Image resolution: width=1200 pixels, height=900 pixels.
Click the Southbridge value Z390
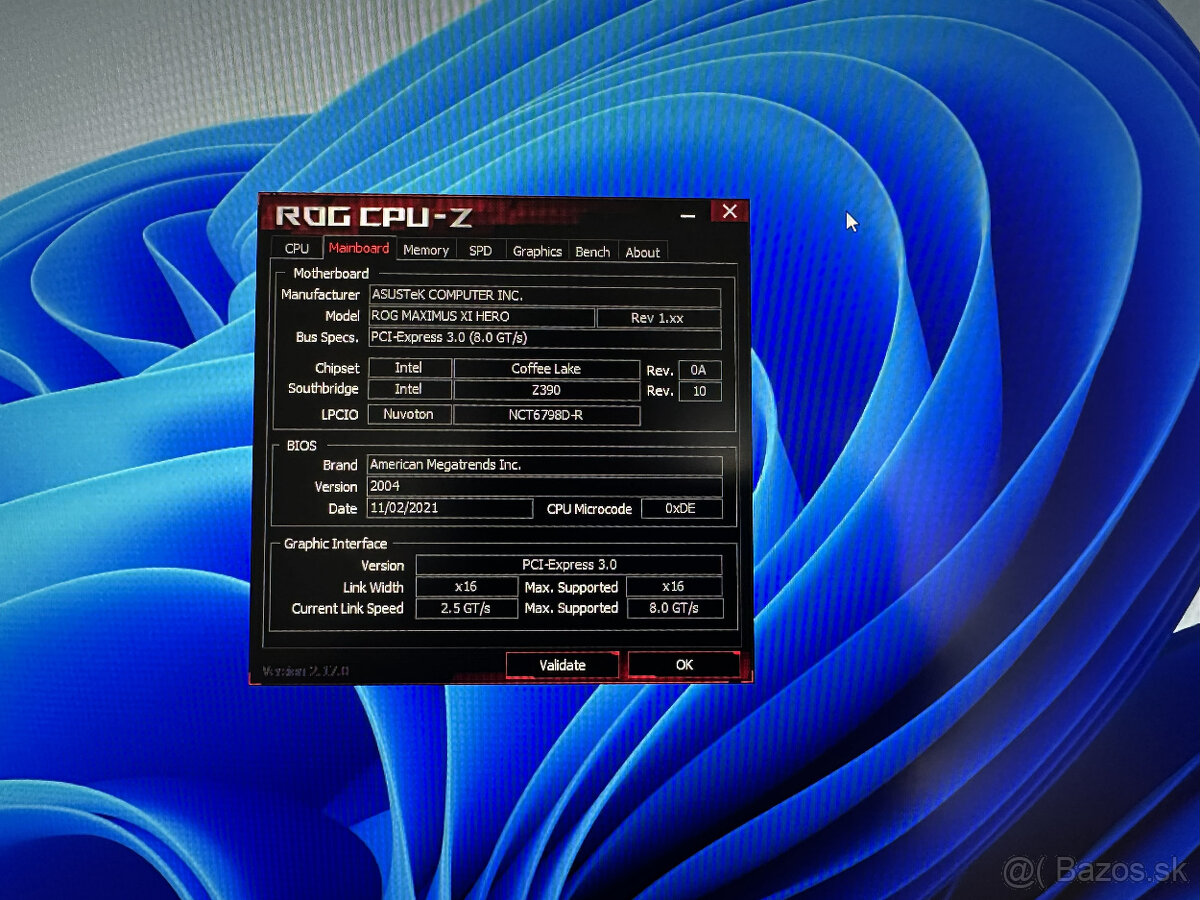(545, 389)
